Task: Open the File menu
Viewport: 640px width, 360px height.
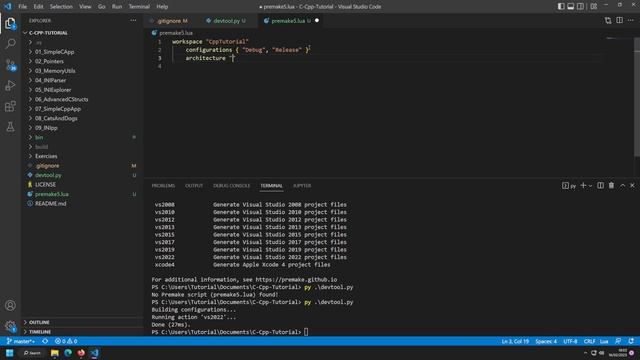Action: [x=22, y=7]
